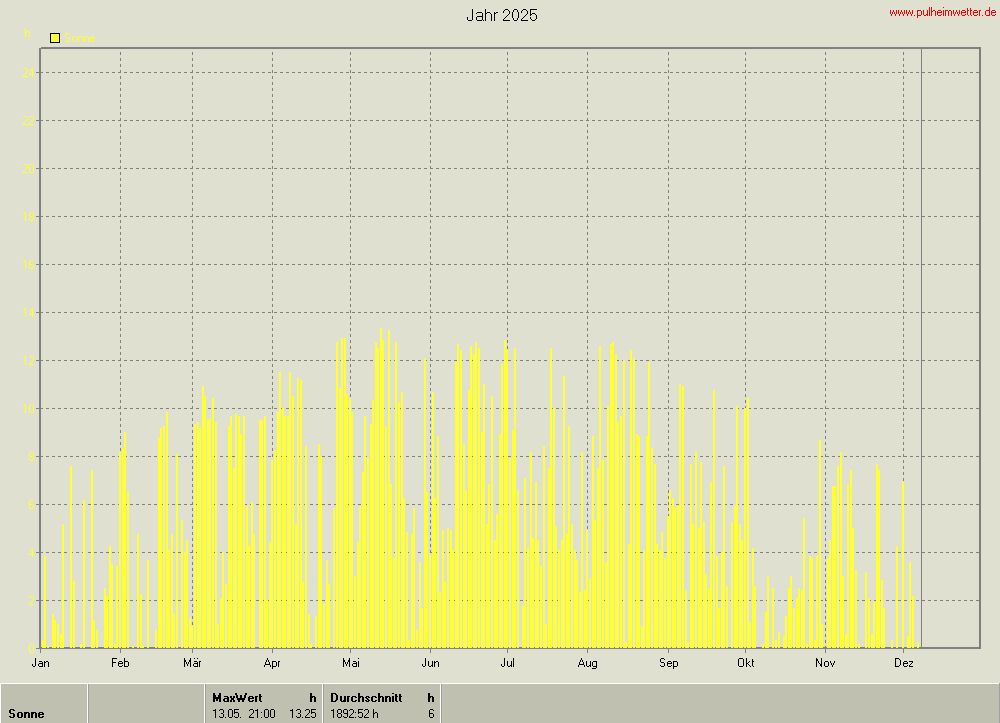Image resolution: width=1000 pixels, height=723 pixels.
Task: Click the Sonne legend label text
Action: pyautogui.click(x=83, y=39)
